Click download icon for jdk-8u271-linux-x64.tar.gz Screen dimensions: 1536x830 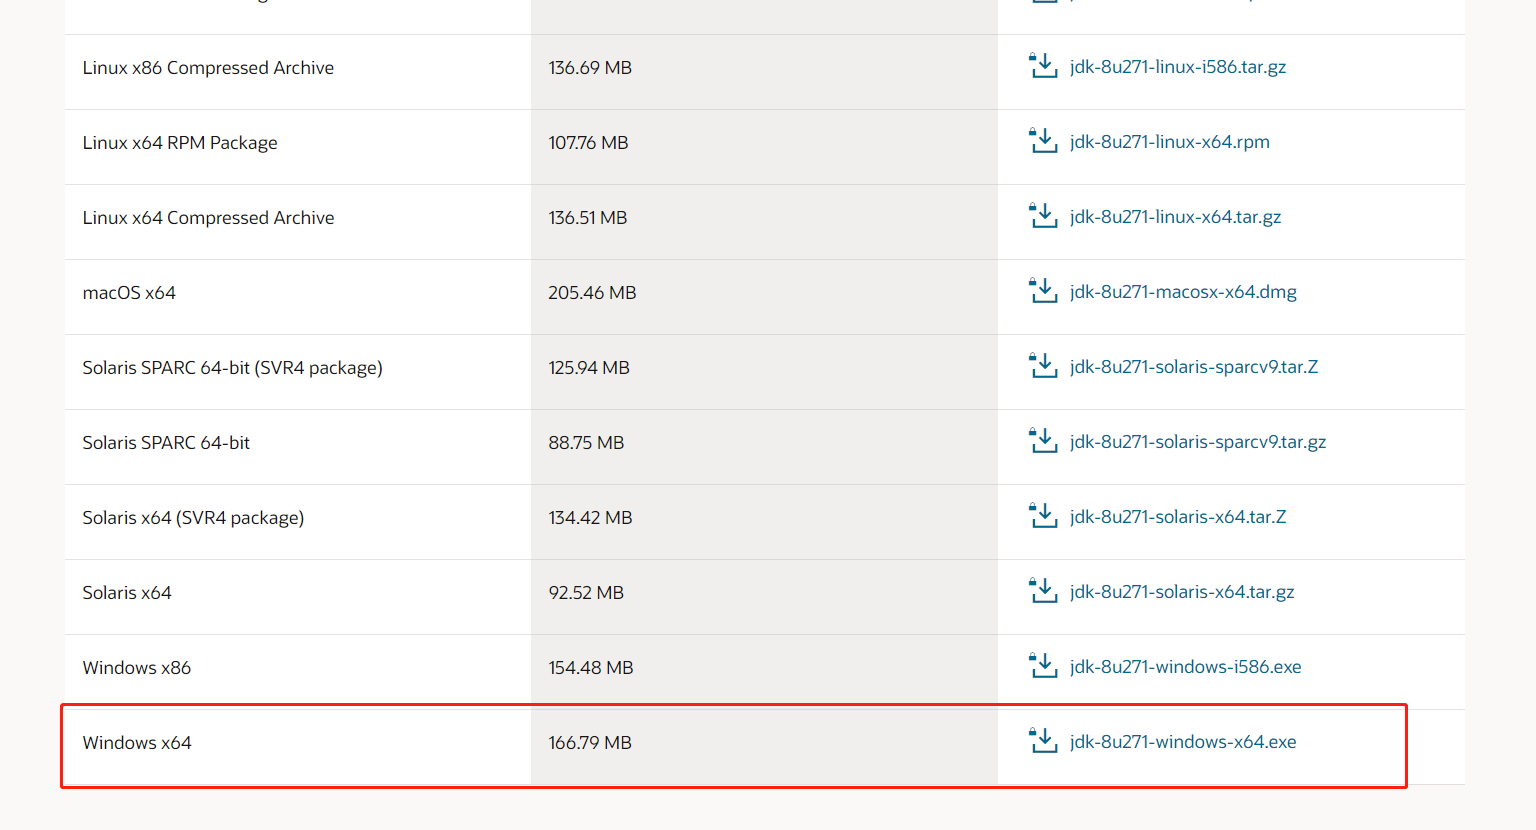click(x=1043, y=216)
